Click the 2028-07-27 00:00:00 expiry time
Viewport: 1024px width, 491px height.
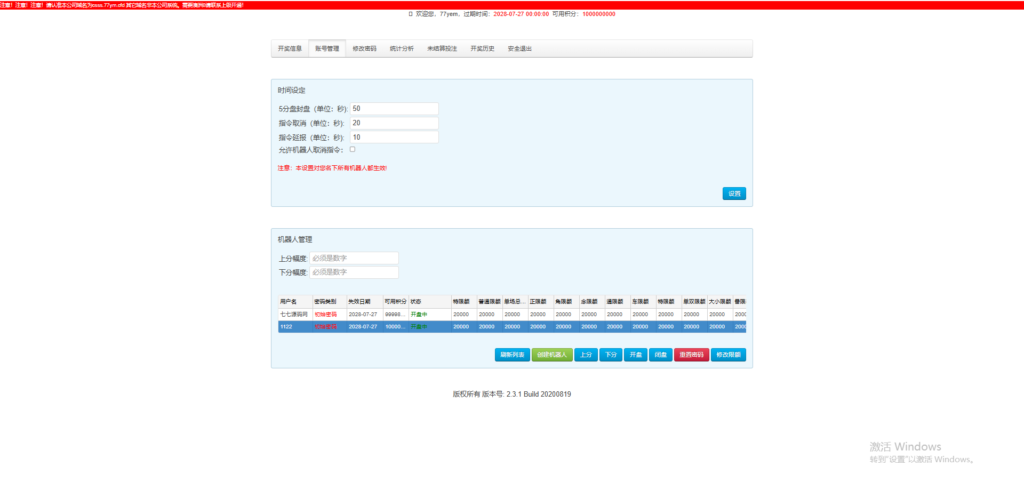pos(521,14)
